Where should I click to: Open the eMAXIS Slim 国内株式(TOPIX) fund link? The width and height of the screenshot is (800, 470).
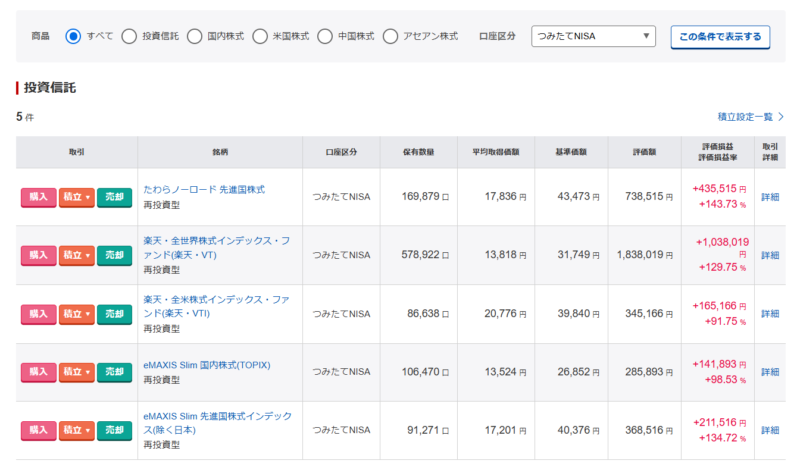[x=206, y=365]
